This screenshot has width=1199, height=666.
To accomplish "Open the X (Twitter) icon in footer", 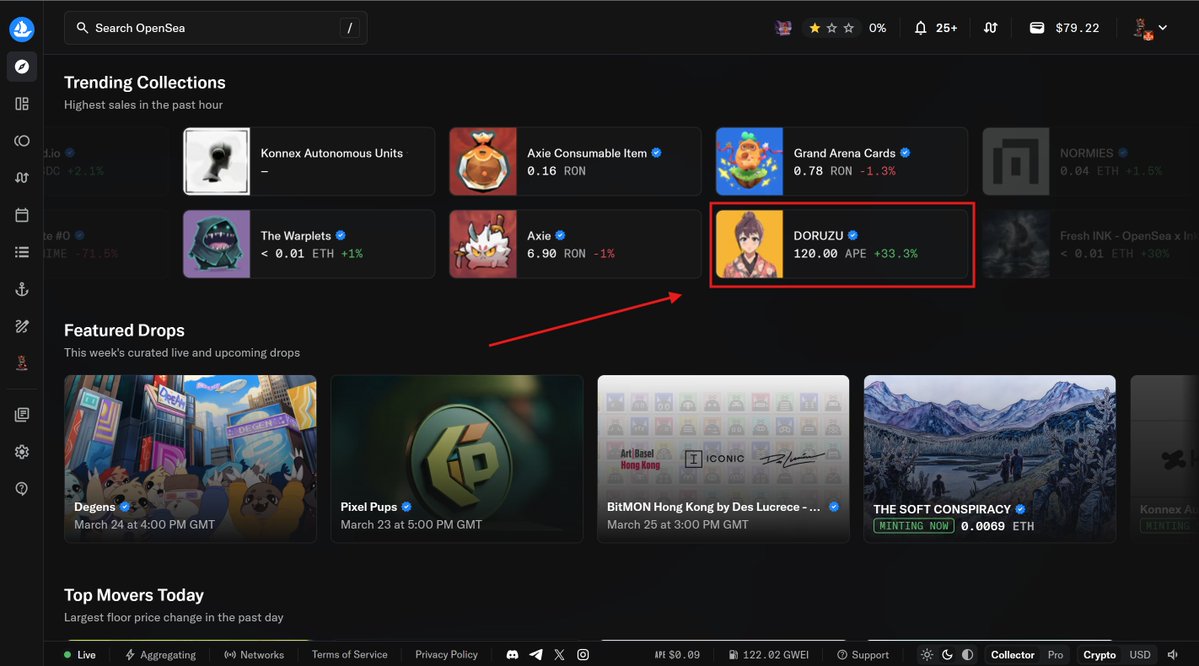I will tap(559, 655).
